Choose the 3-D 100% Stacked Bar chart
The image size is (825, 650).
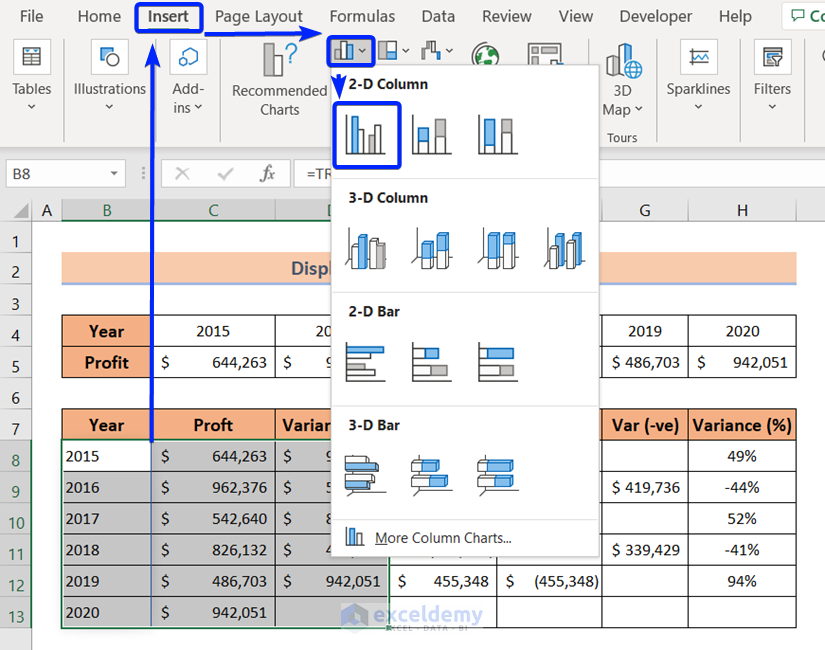(x=498, y=475)
